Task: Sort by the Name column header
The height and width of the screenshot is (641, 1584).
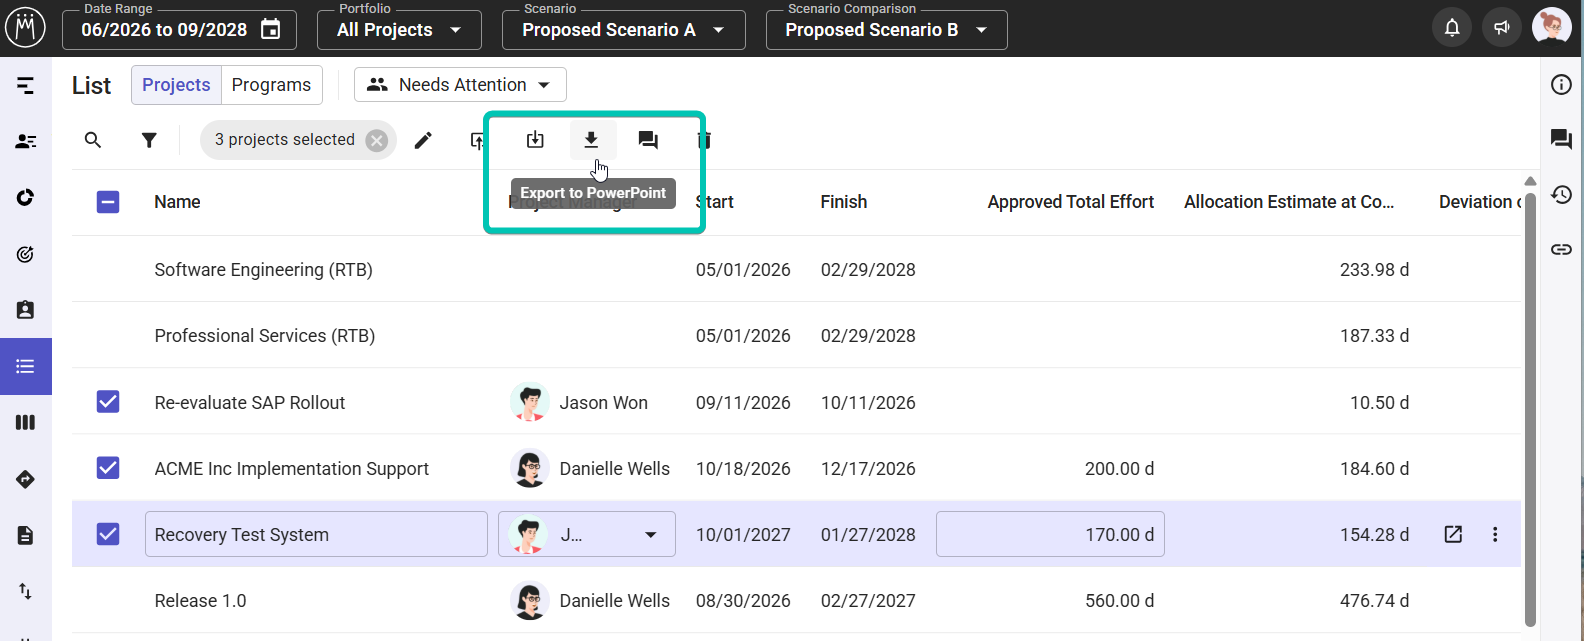Action: 177,202
